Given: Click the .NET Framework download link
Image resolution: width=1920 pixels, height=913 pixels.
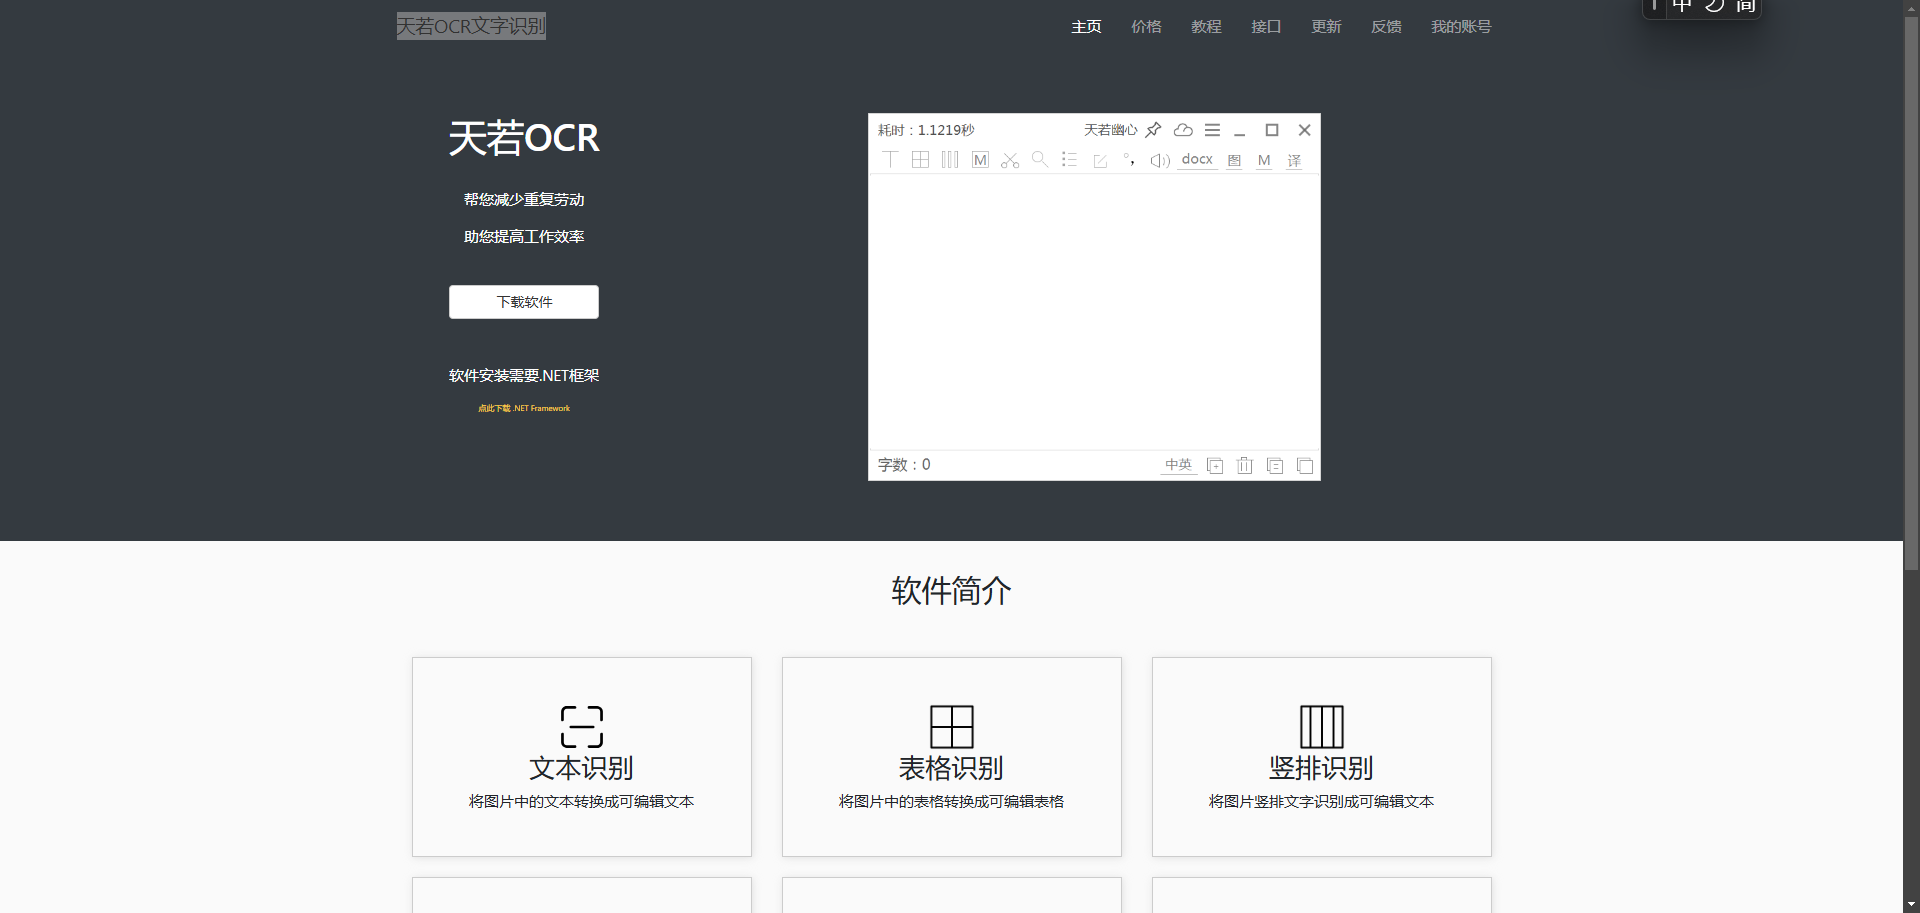Looking at the screenshot, I should click(524, 408).
